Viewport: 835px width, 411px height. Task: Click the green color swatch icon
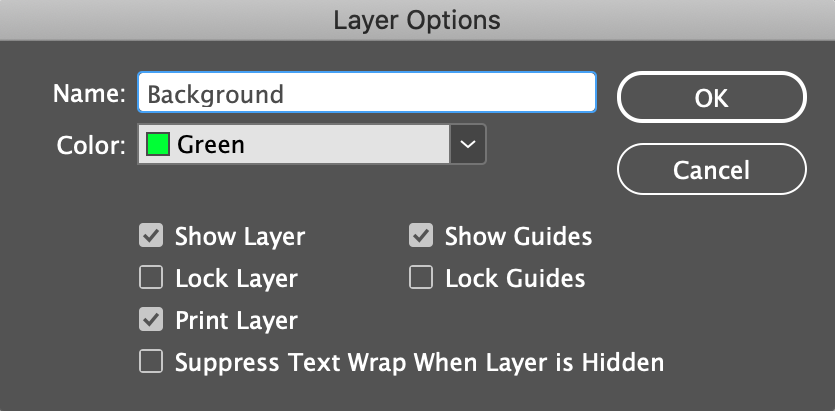click(158, 144)
